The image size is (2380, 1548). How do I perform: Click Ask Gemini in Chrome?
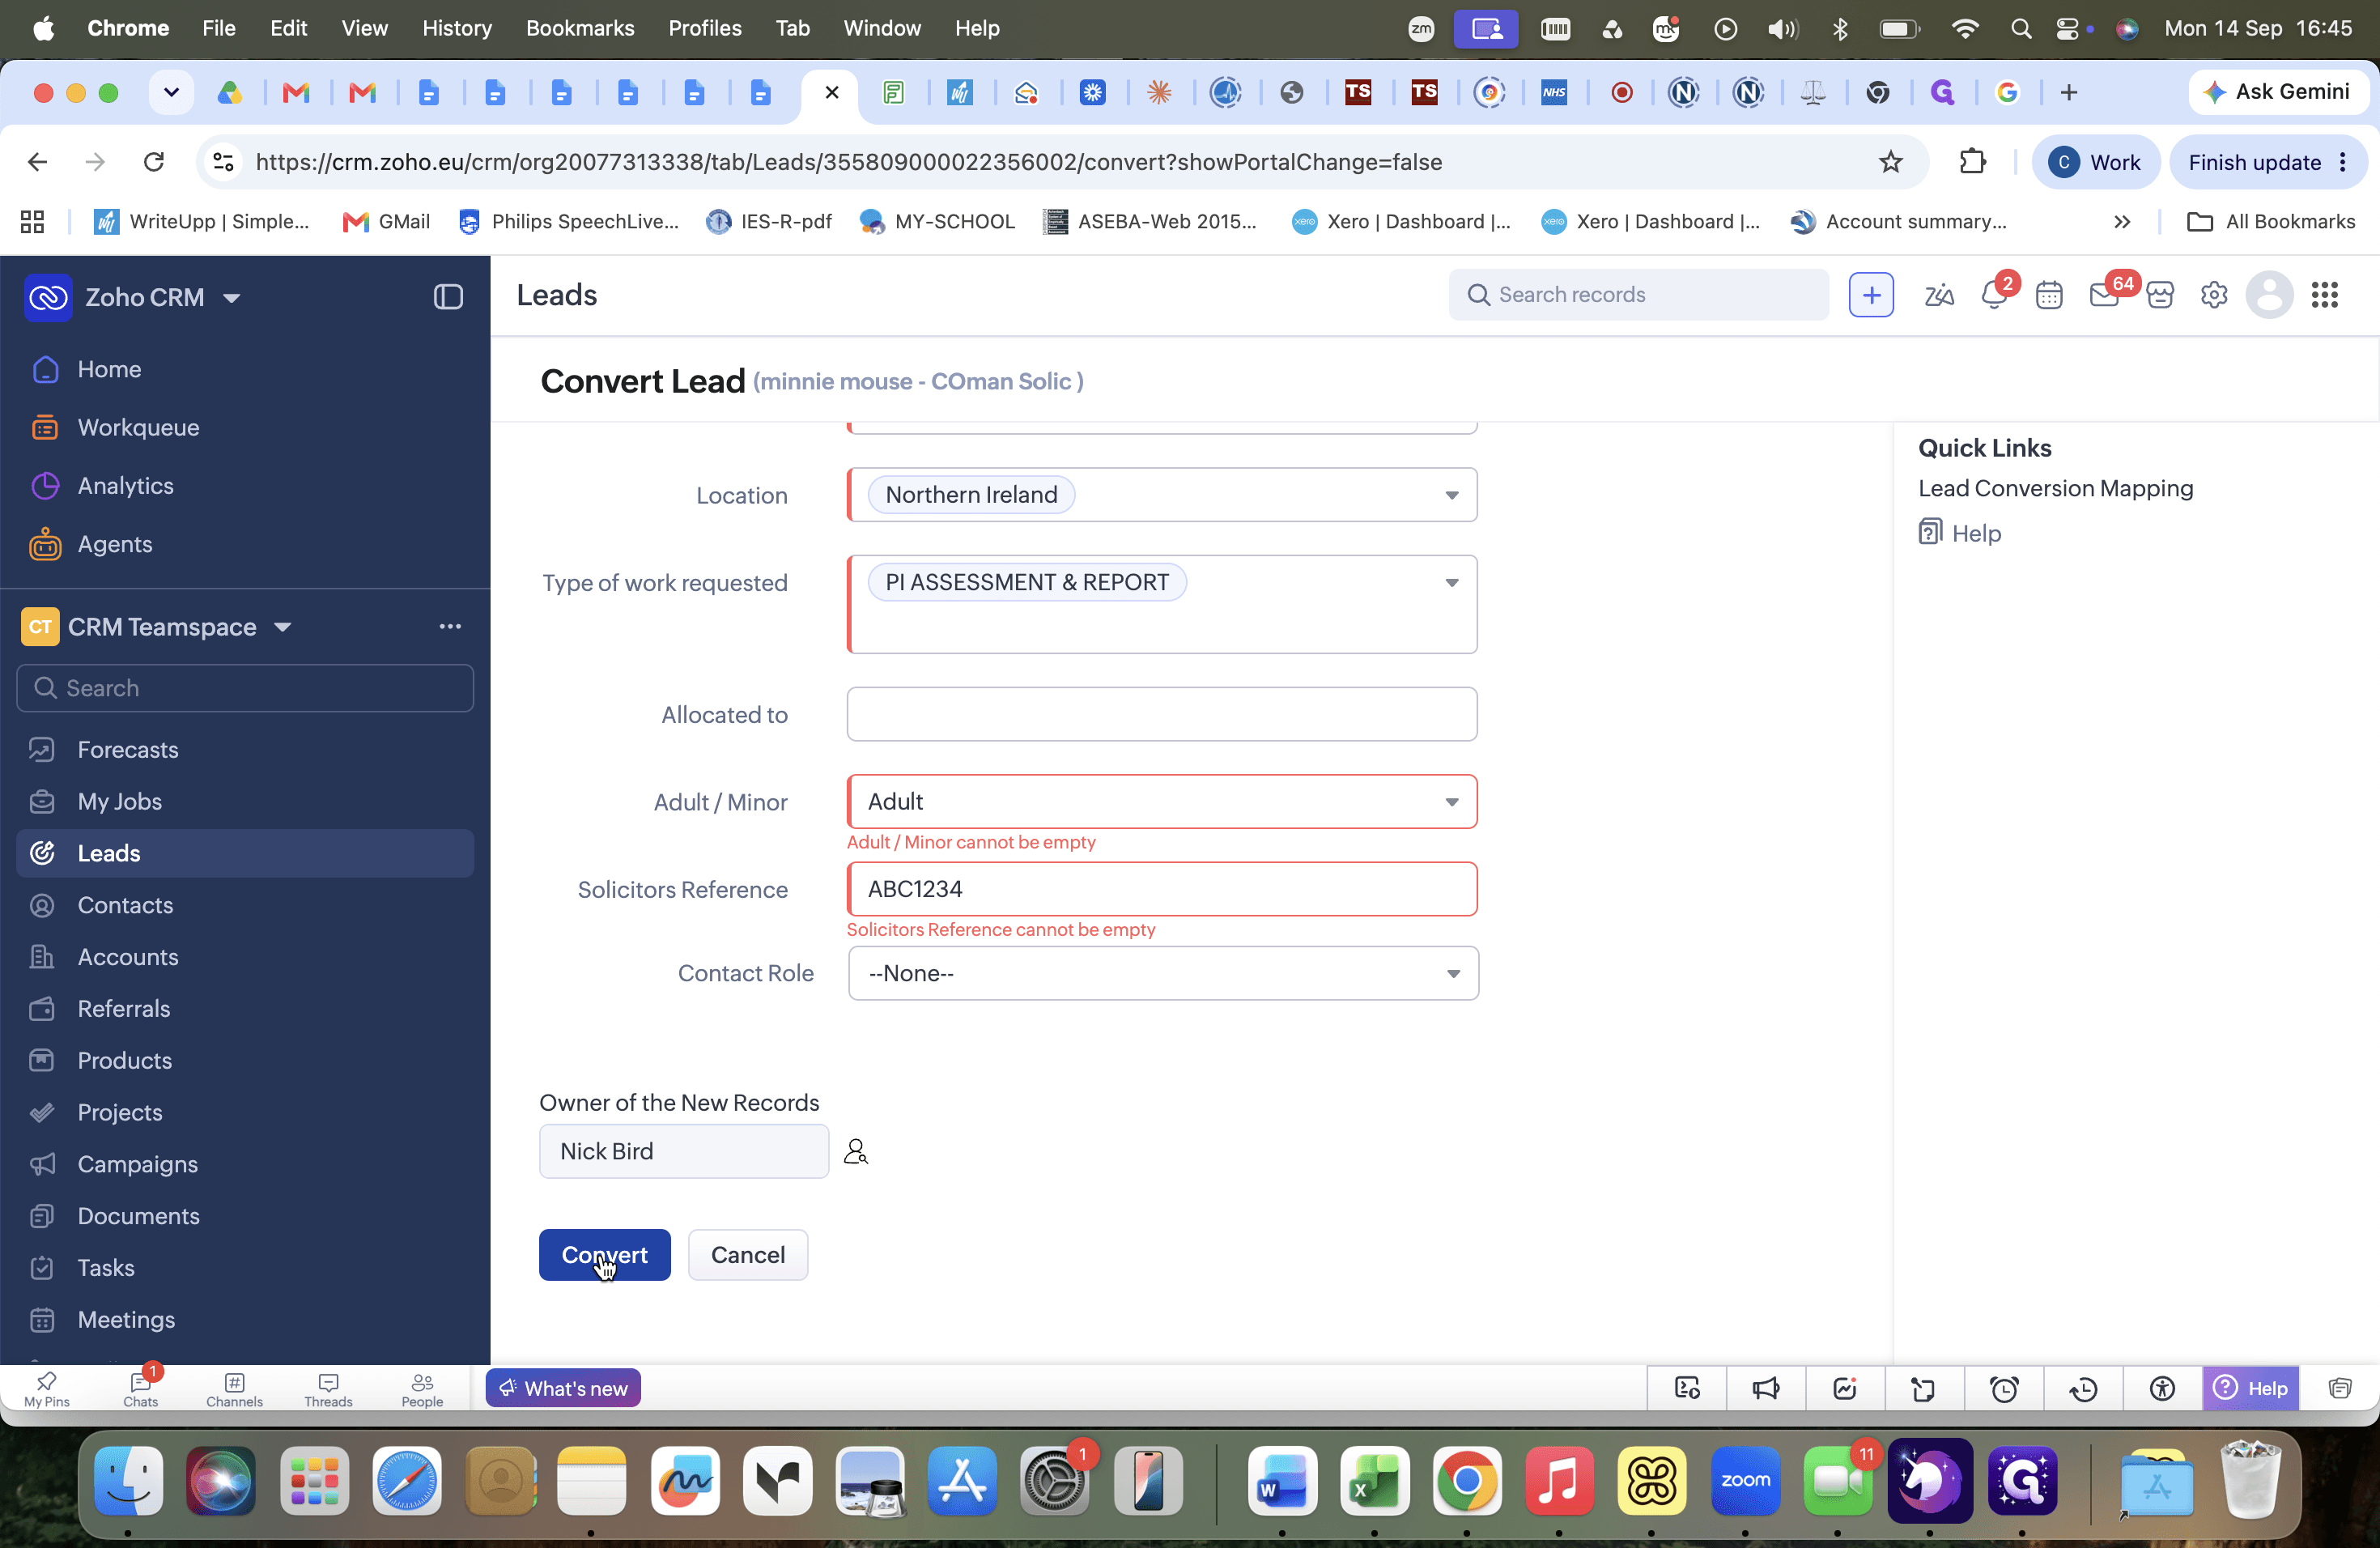click(2277, 92)
